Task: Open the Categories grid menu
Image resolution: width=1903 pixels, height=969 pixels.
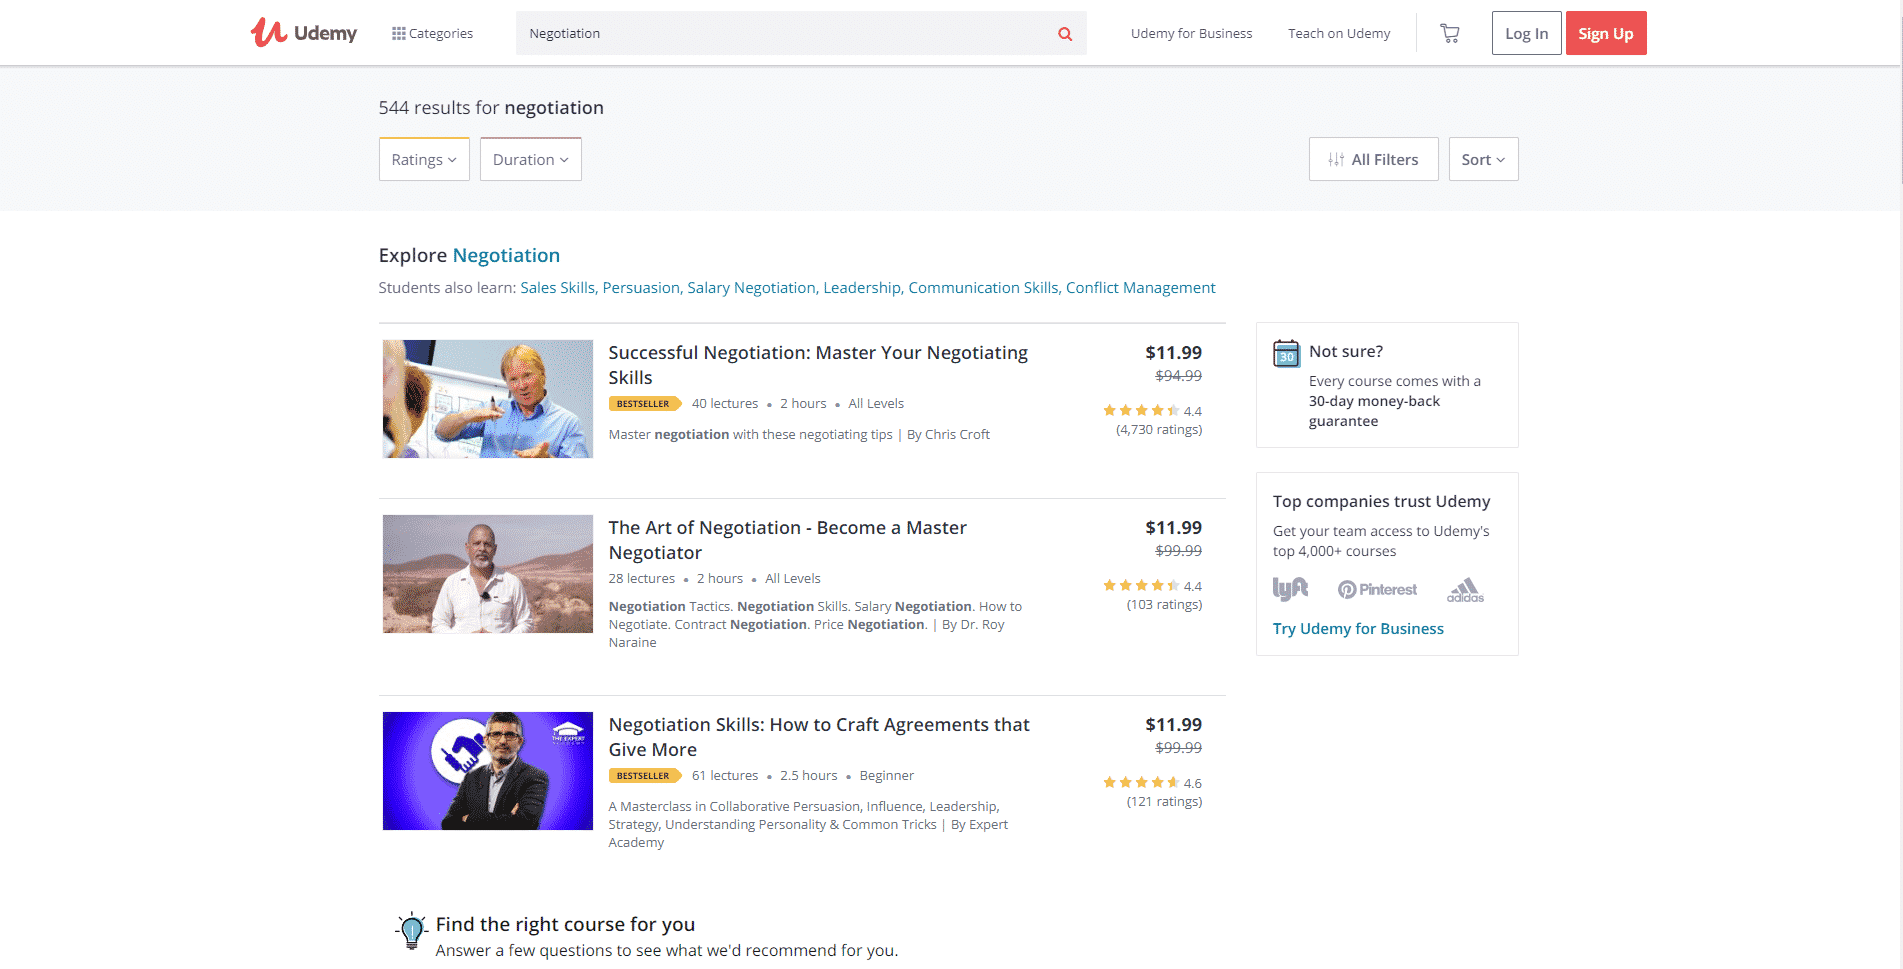Action: pos(432,33)
